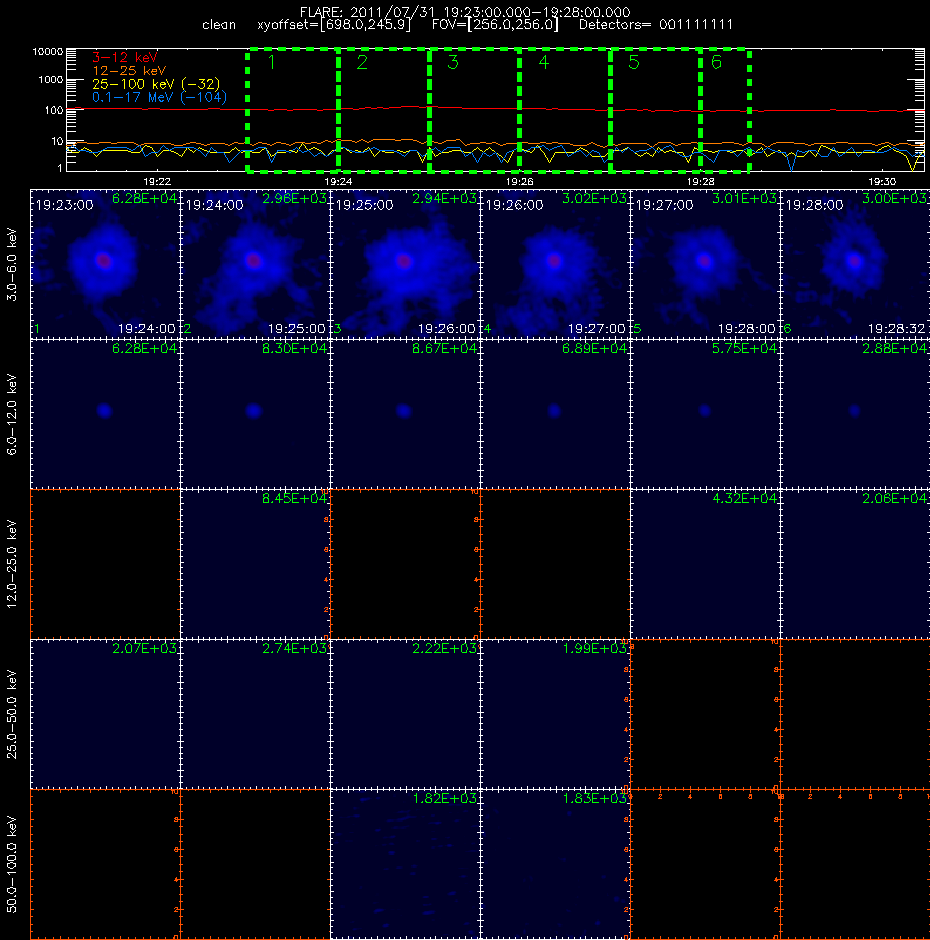Image resolution: width=930 pixels, height=940 pixels.
Task: Click interval number 6 in the light curve
Action: click(x=716, y=62)
